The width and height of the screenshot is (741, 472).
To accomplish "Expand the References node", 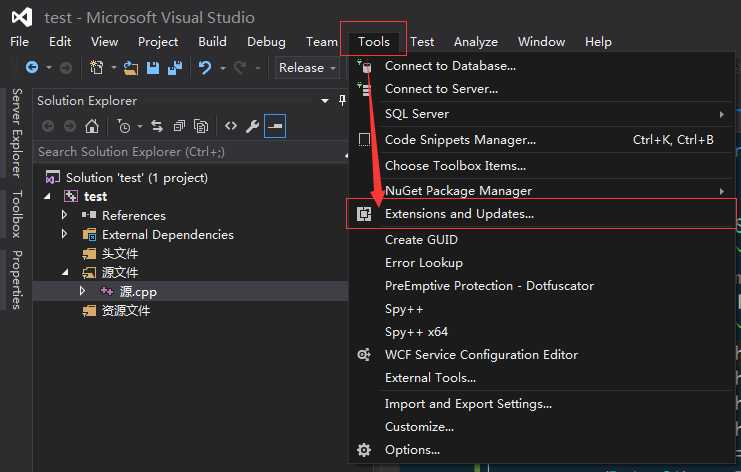I will click(64, 215).
